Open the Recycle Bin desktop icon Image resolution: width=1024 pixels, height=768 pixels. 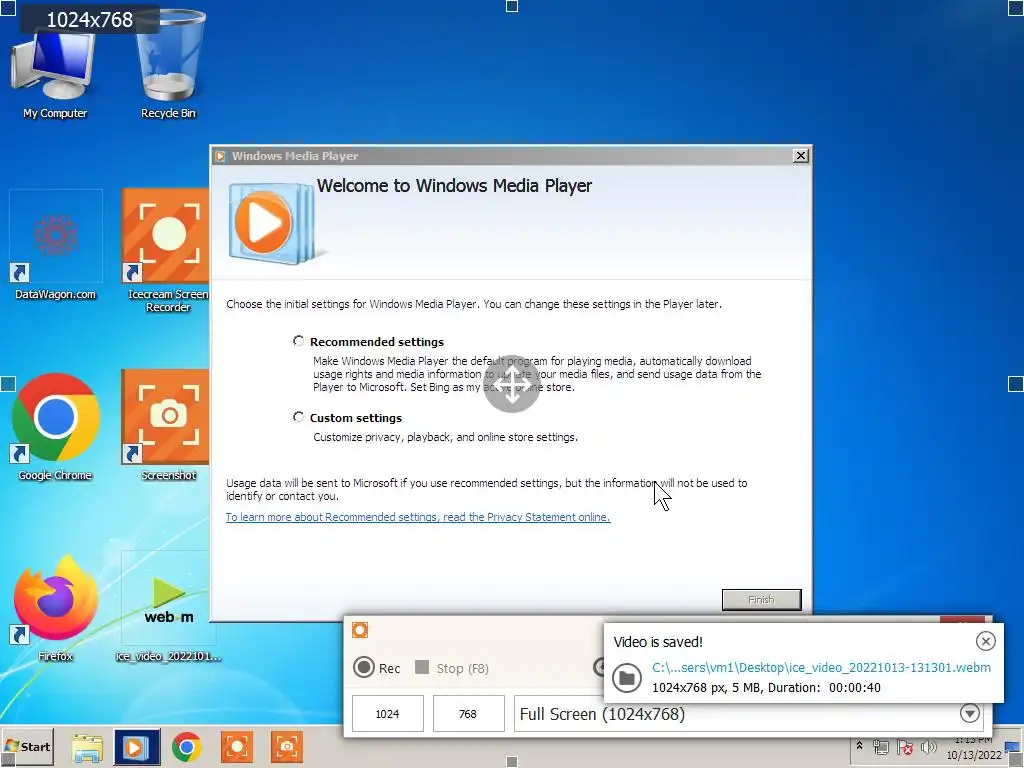(168, 65)
